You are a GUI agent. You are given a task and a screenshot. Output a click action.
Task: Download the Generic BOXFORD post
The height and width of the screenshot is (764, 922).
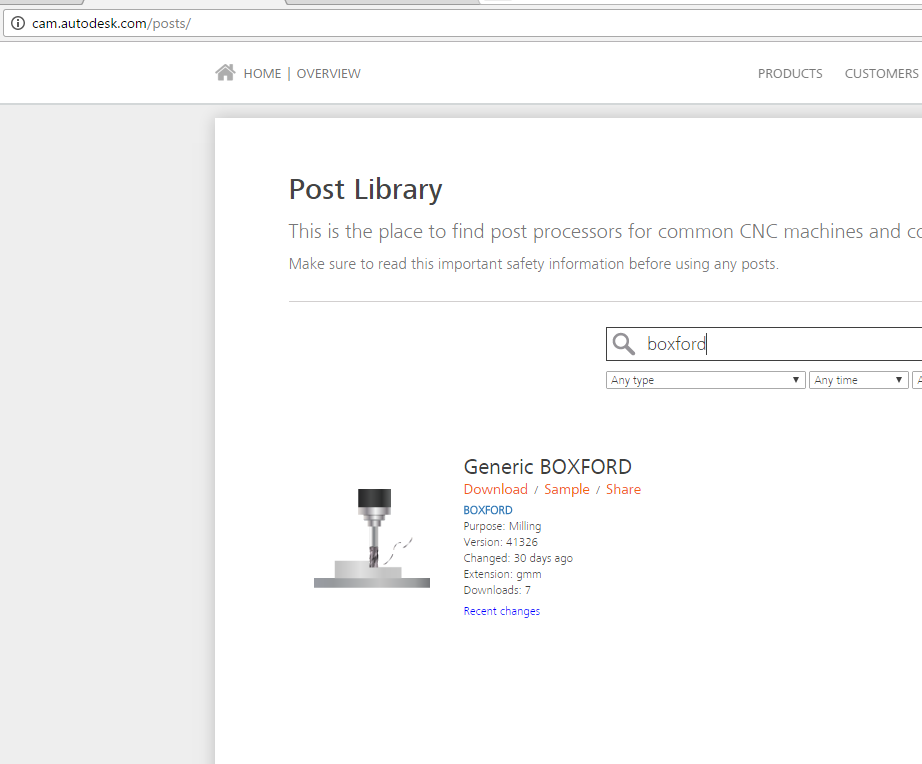pos(496,489)
